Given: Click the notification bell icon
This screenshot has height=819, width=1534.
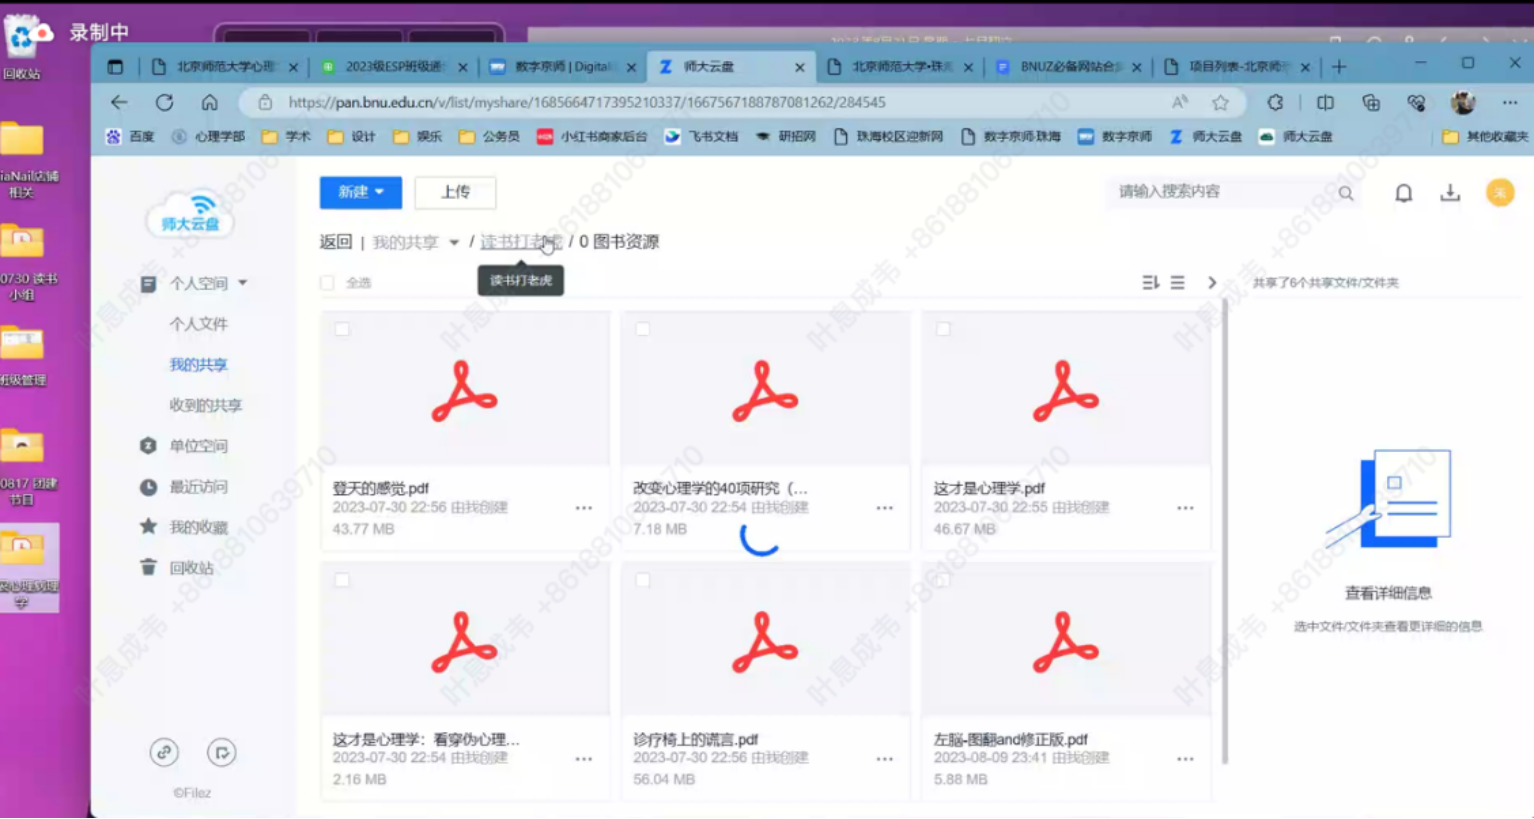Looking at the screenshot, I should coord(1403,193).
